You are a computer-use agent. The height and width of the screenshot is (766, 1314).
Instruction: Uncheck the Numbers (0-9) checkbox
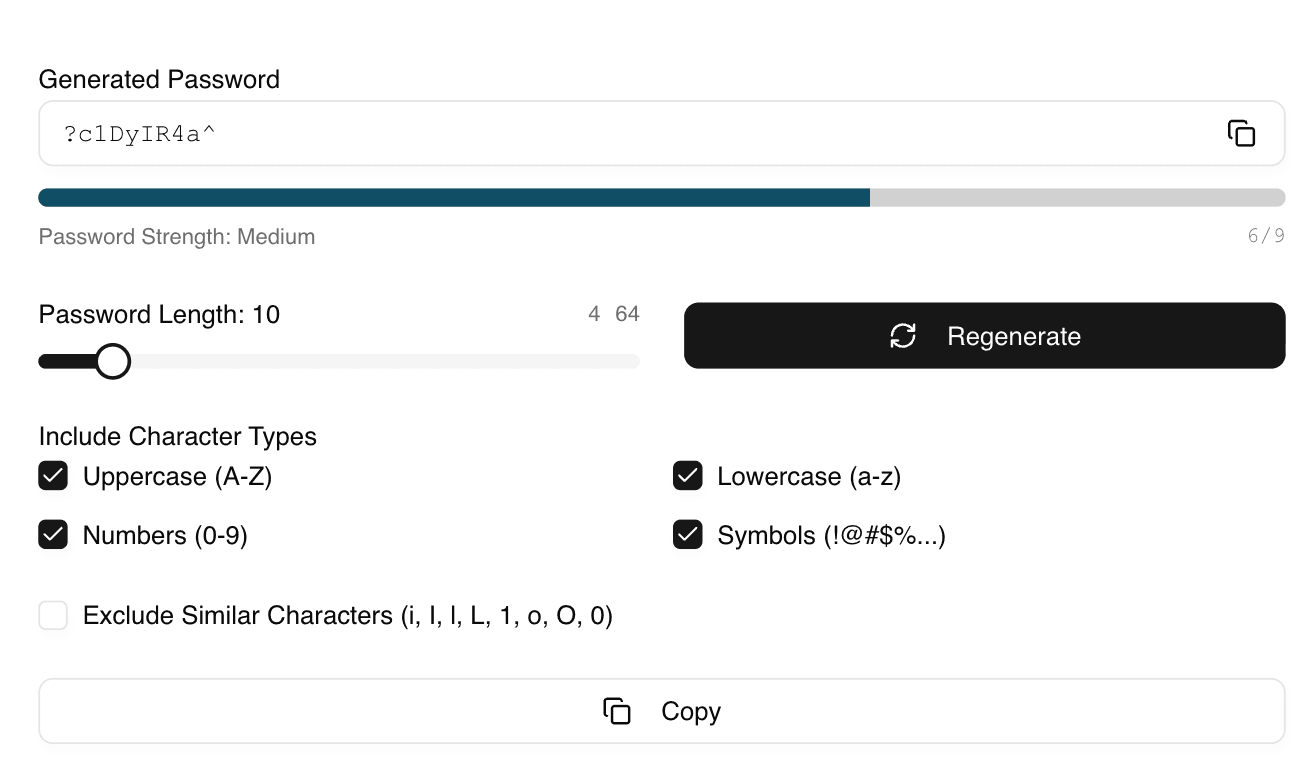click(53, 535)
